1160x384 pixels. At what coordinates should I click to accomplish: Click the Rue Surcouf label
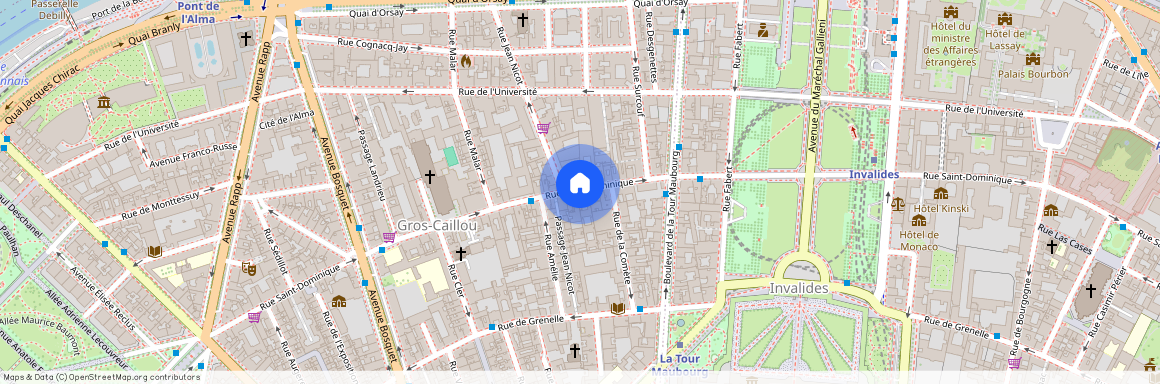pyautogui.click(x=638, y=92)
